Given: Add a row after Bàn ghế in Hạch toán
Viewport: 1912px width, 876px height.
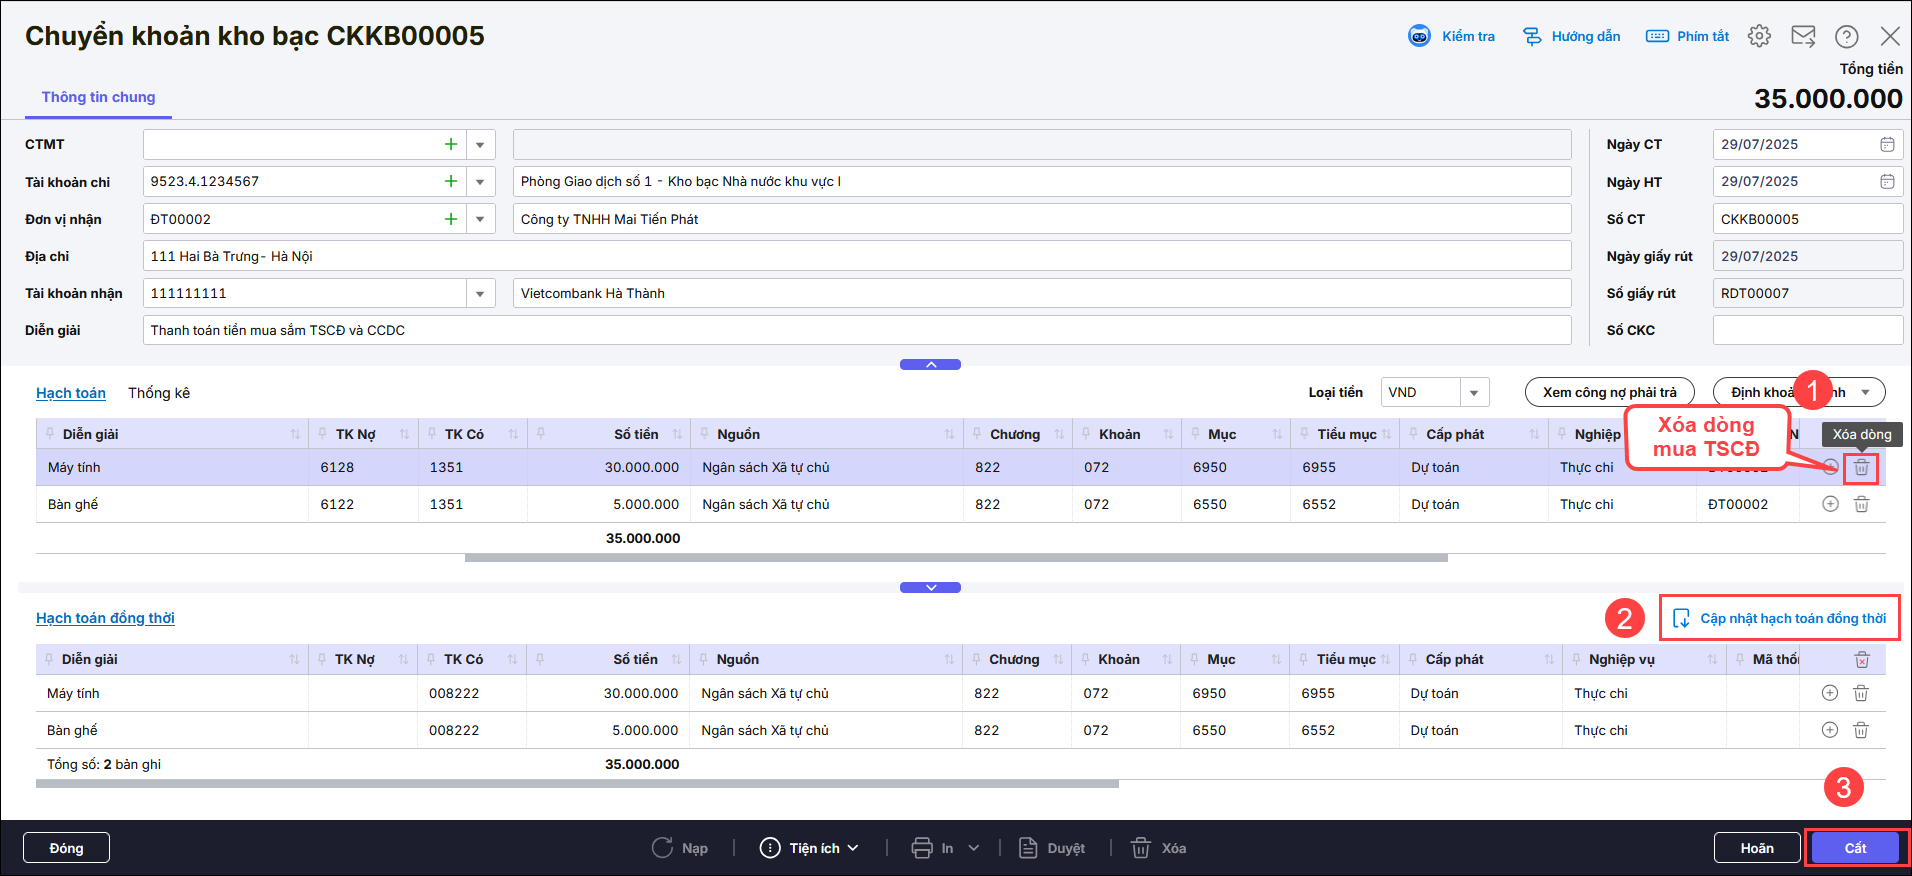Looking at the screenshot, I should [1830, 504].
